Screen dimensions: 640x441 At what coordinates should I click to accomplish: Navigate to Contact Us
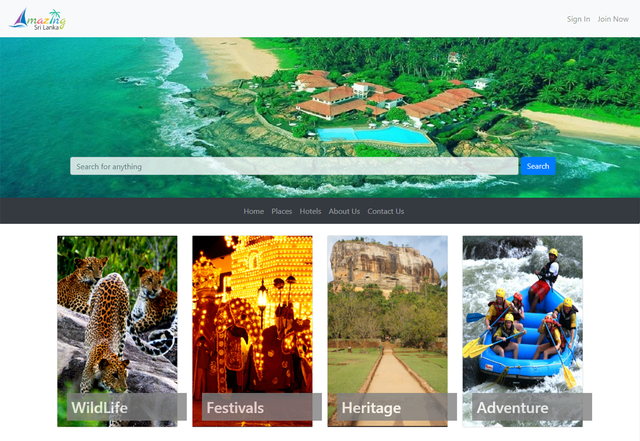point(386,212)
